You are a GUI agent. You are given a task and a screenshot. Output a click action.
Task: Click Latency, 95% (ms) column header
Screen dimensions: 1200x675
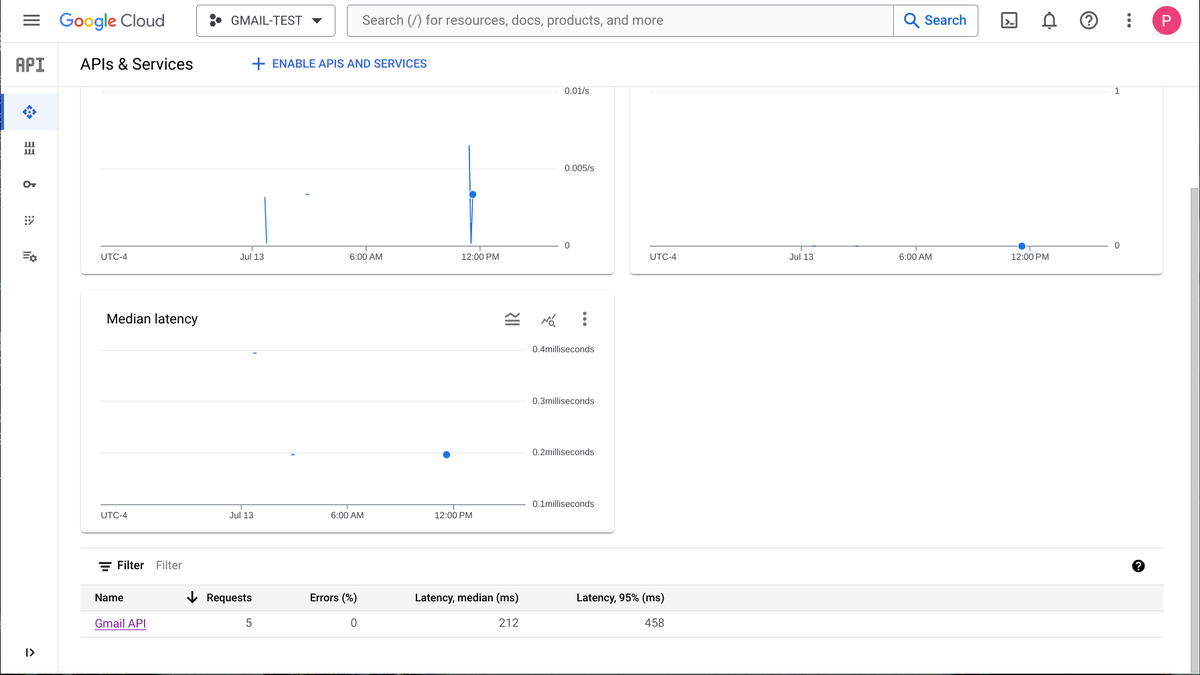coord(620,598)
